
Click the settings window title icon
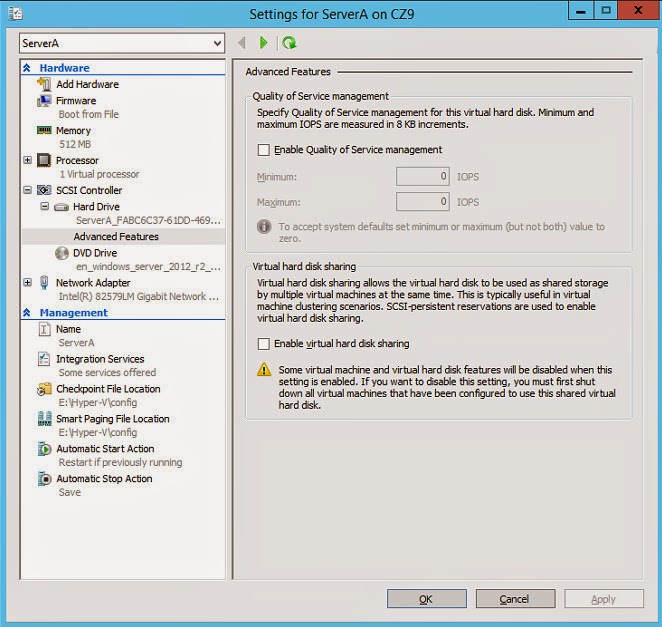15,14
